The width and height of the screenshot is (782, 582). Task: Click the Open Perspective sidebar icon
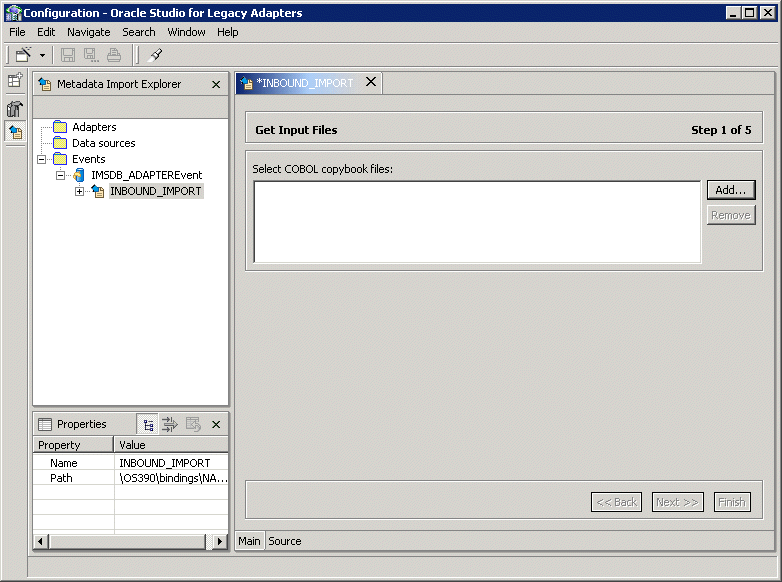pyautogui.click(x=15, y=80)
